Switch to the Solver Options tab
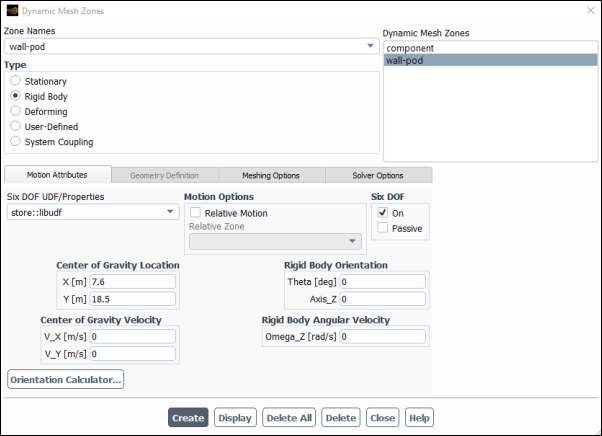Screen dimensions: 602x436 (377, 176)
